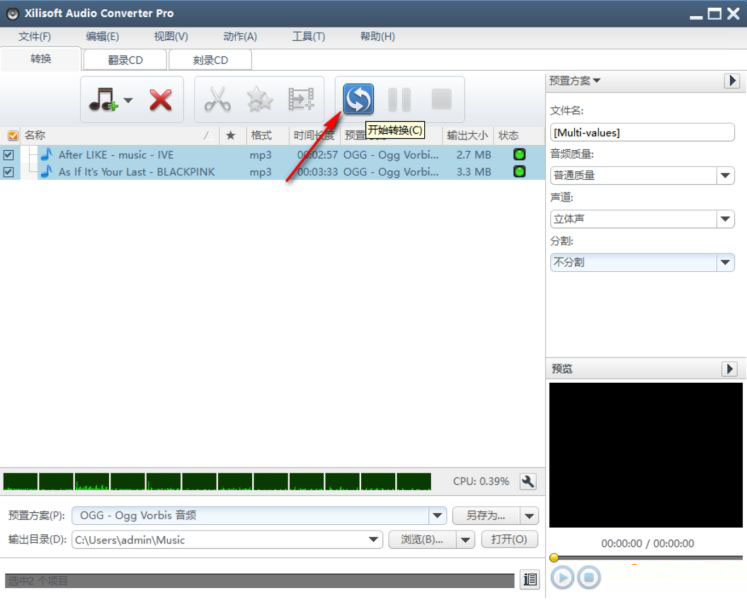The height and width of the screenshot is (600, 747).
Task: Stop the preview playback button
Action: click(589, 578)
